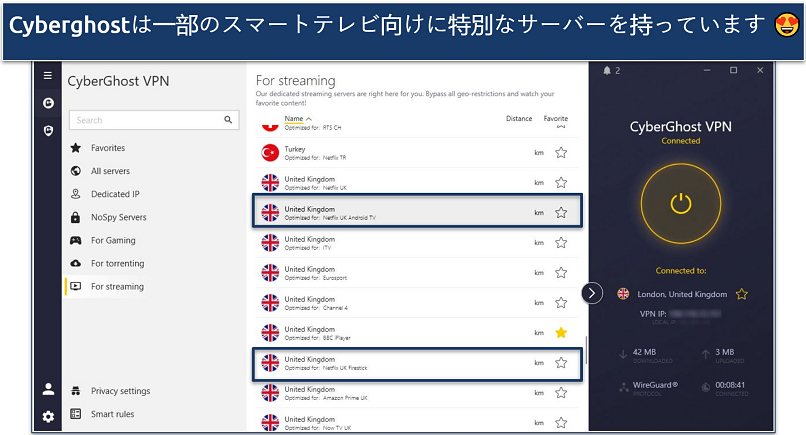Unfavorite the BBC iPlayer server star
The image size is (806, 435).
[561, 332]
